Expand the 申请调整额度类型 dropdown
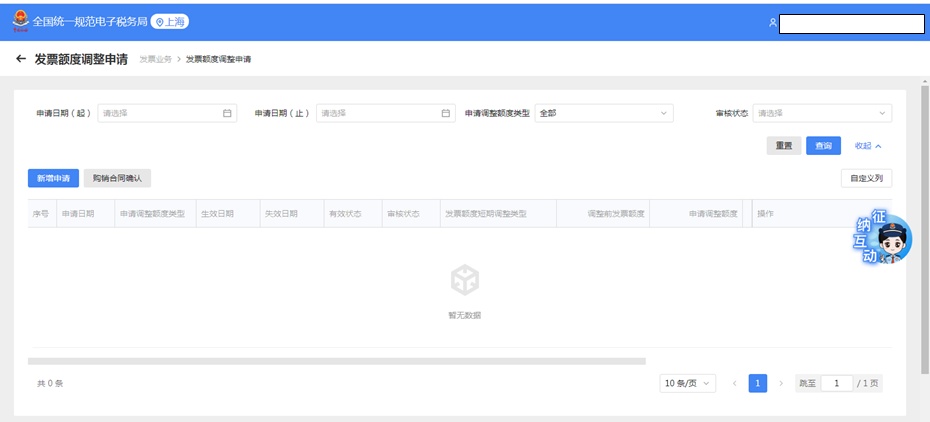The image size is (930, 422). coord(603,113)
